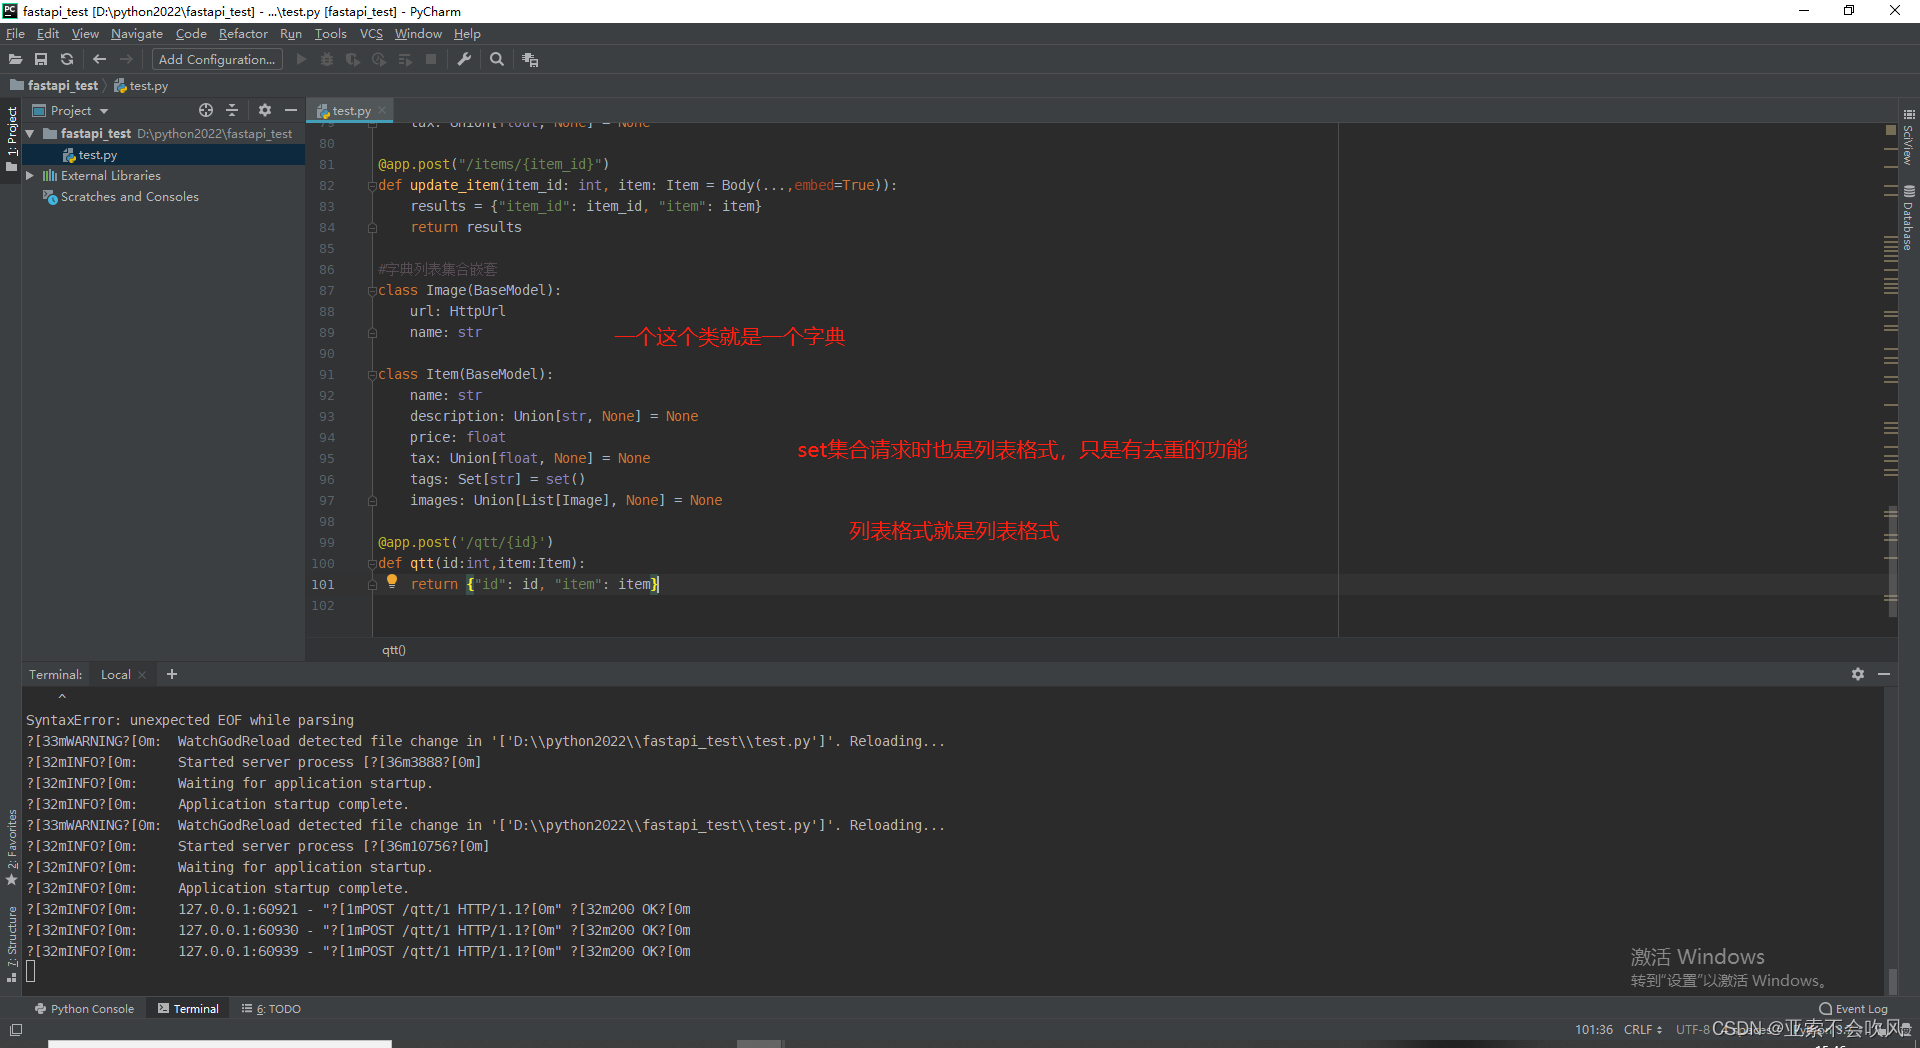The height and width of the screenshot is (1048, 1920).
Task: Open the VCS menu
Action: pos(371,33)
